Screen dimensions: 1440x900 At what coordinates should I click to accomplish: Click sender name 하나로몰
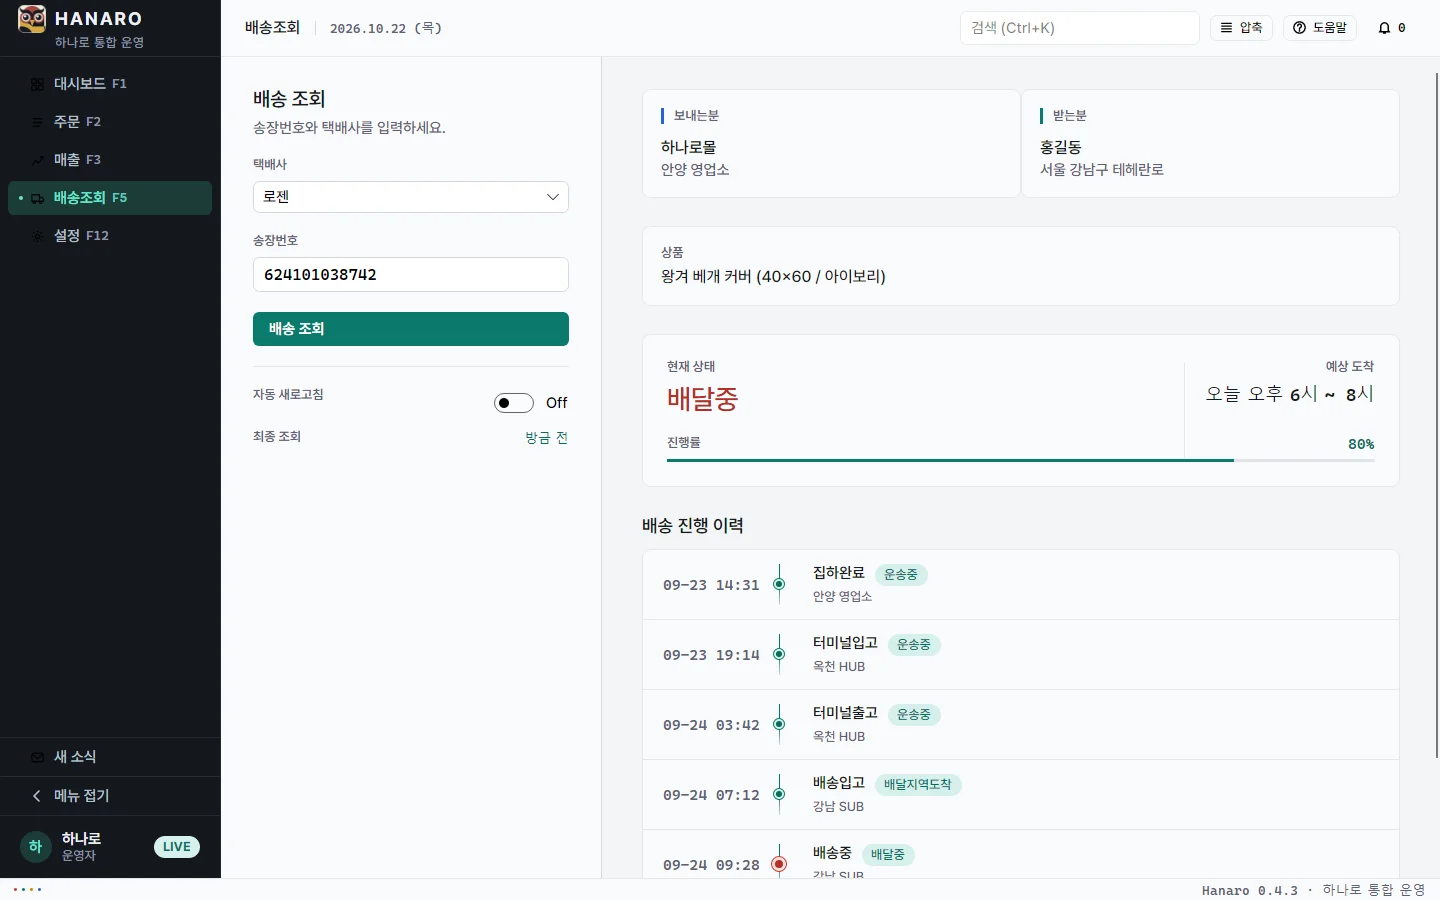point(688,147)
